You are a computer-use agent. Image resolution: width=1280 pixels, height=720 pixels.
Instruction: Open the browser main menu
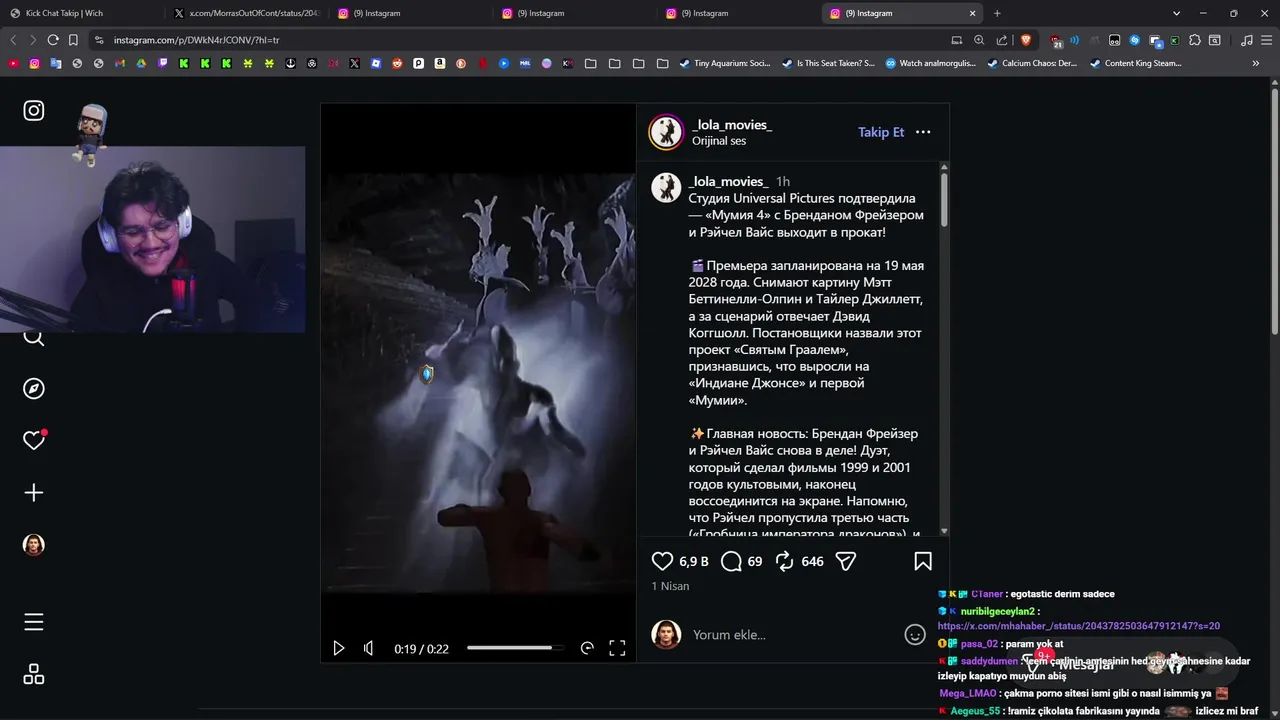point(1267,40)
